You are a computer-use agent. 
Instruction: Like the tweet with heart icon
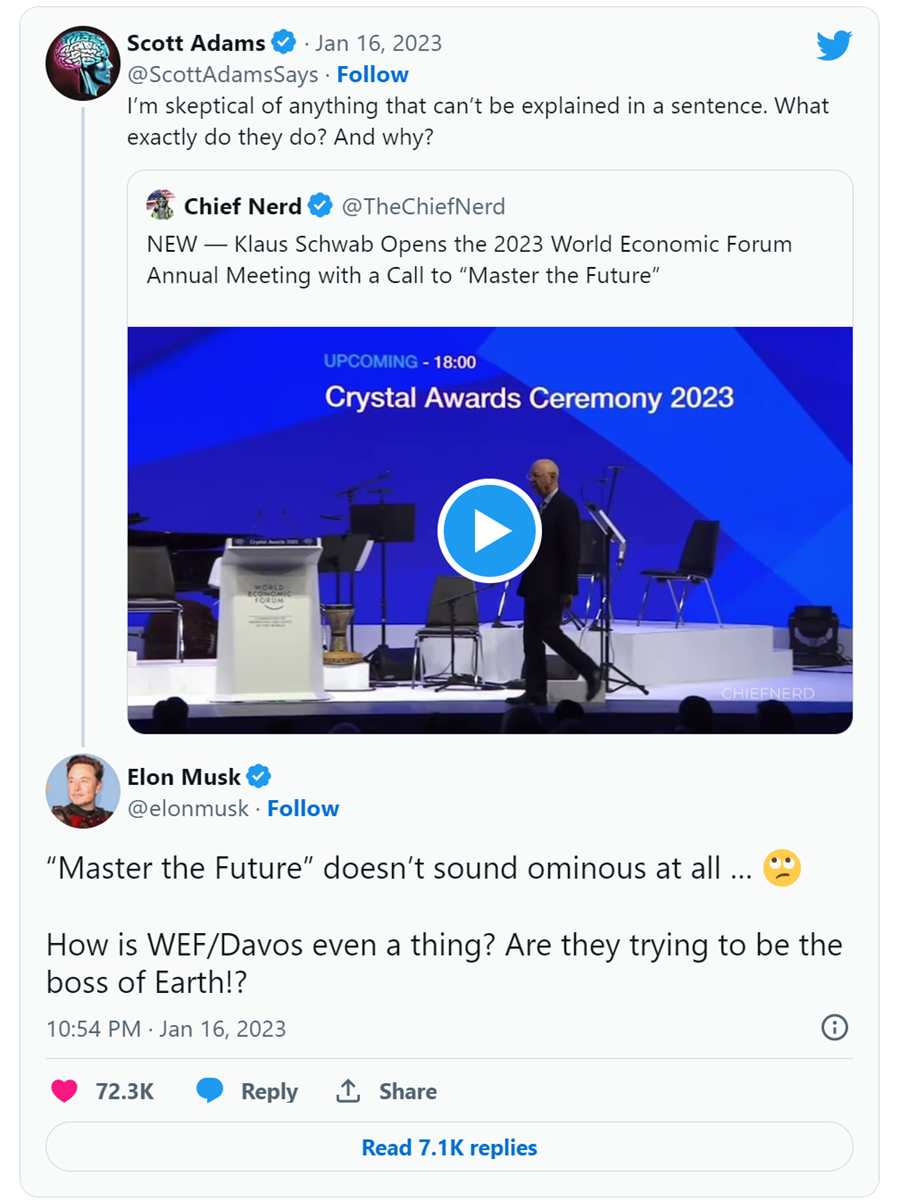click(x=64, y=1091)
